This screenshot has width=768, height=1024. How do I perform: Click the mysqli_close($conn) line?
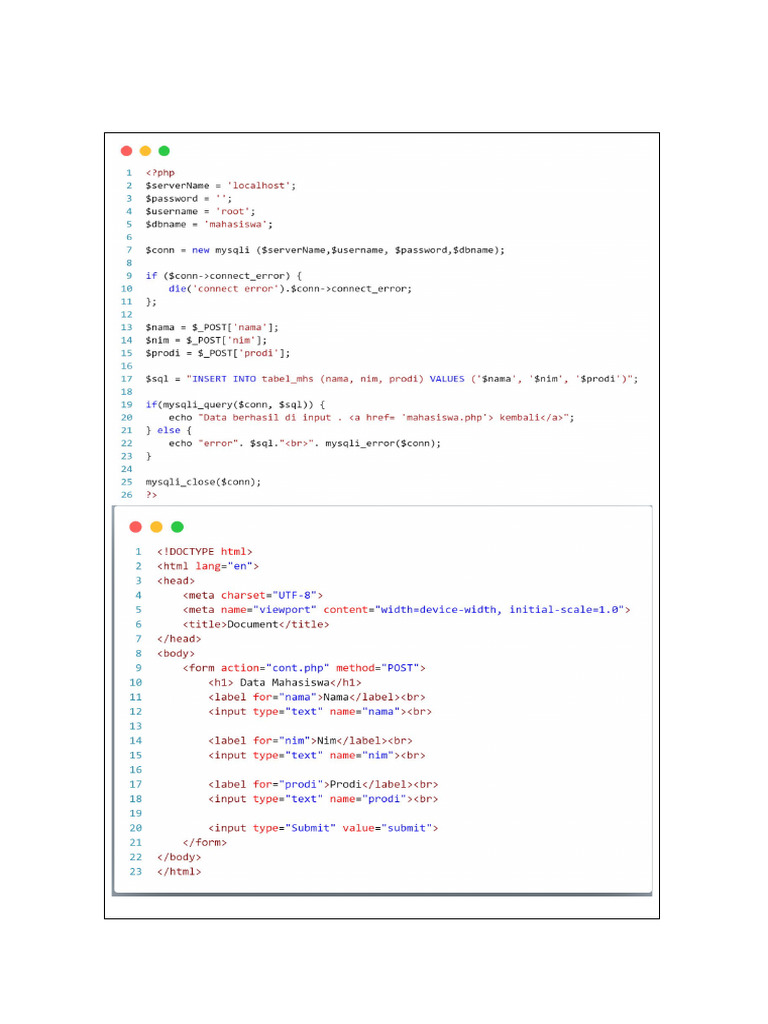point(203,482)
